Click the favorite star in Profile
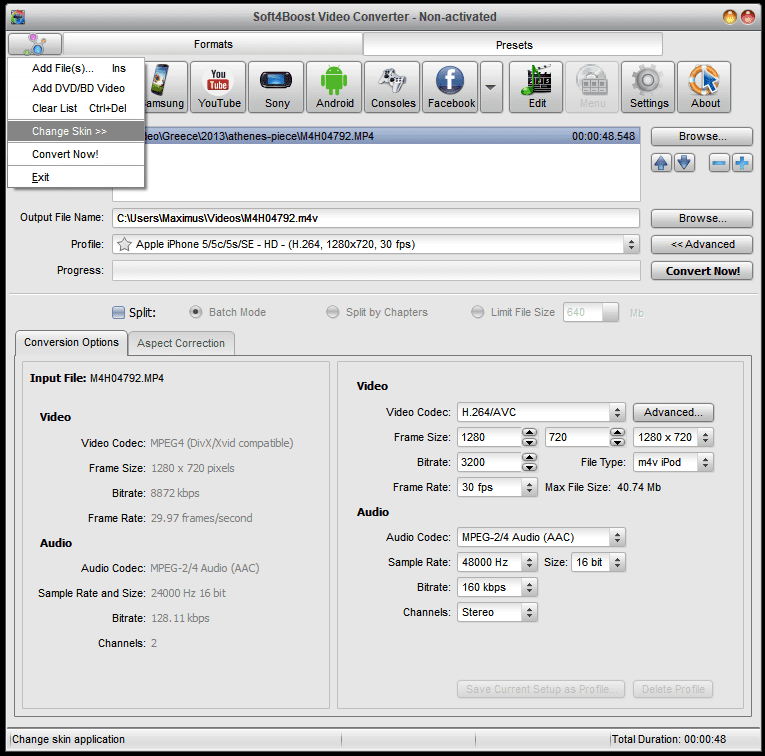The width and height of the screenshot is (765, 756). coord(124,244)
